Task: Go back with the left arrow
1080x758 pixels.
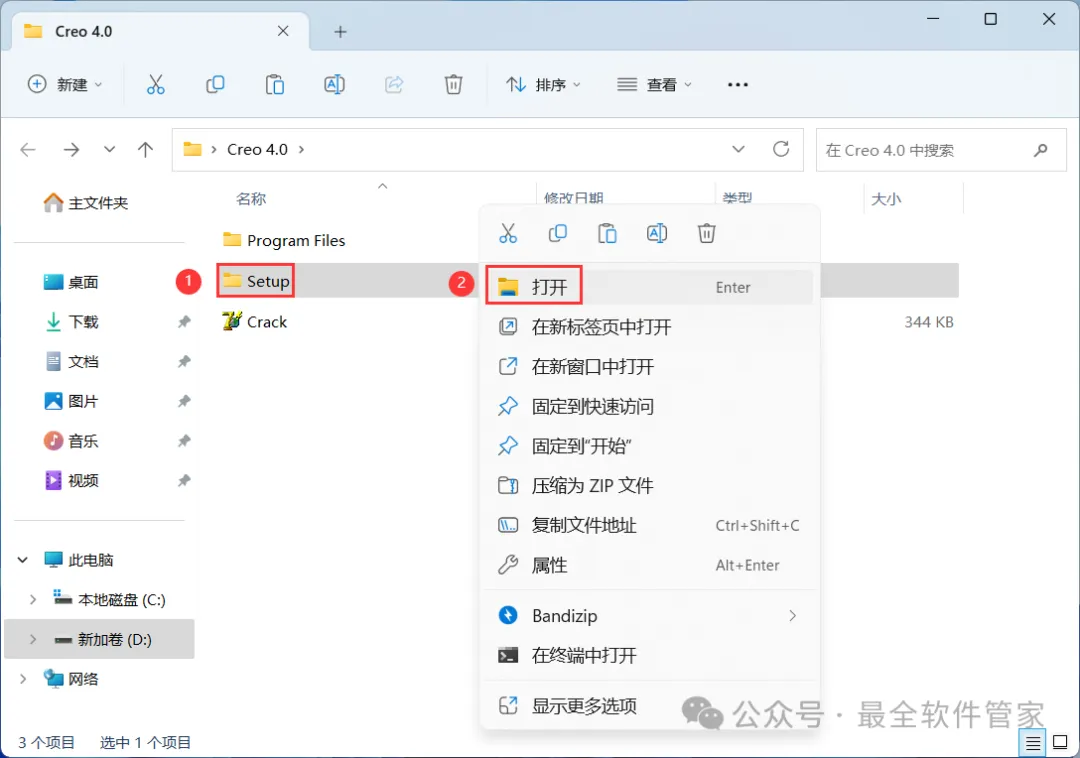Action: pyautogui.click(x=28, y=149)
